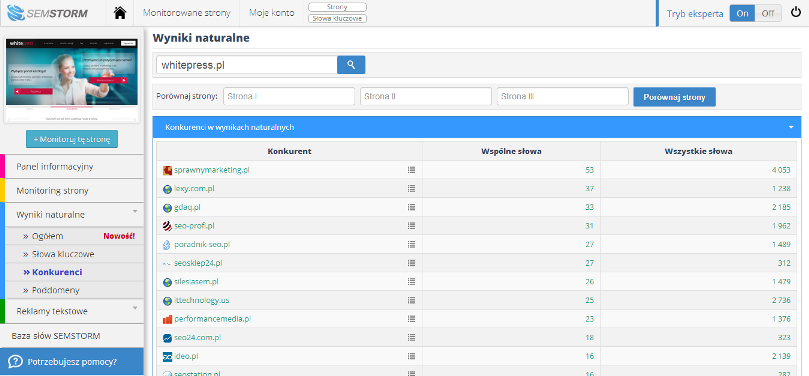Switch expert mode Off
This screenshot has height=376, width=809.
point(768,13)
